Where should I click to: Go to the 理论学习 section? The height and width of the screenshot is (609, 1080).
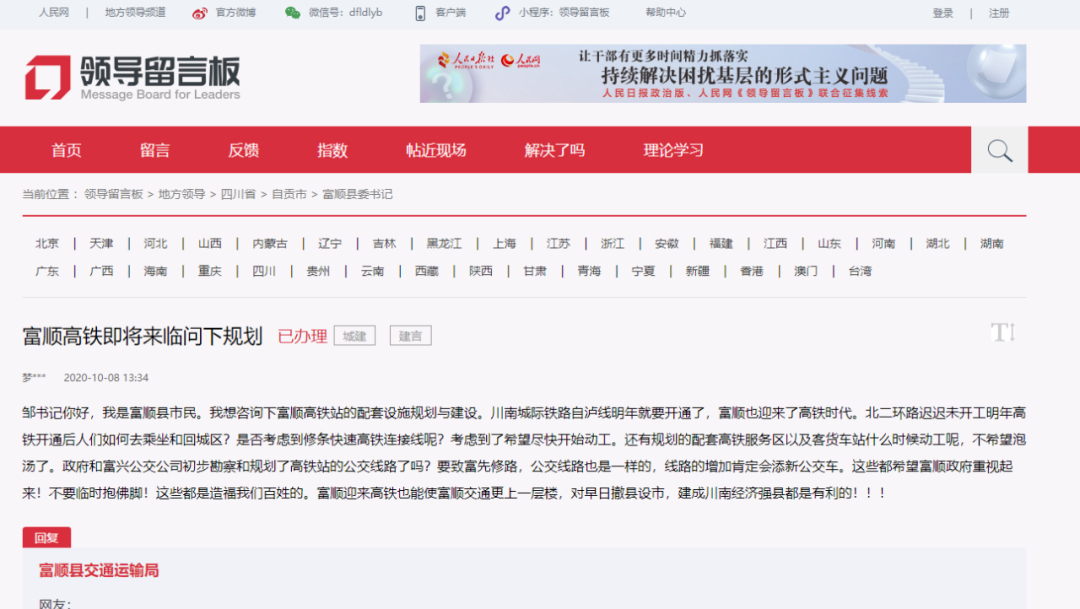click(x=673, y=151)
